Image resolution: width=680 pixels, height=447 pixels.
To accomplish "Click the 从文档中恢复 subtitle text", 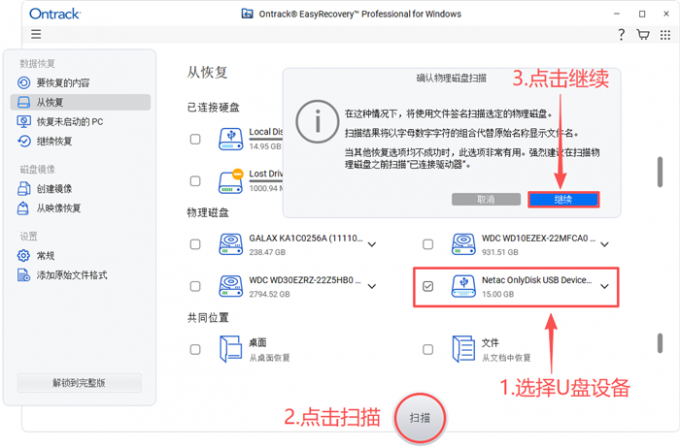I will tap(506, 358).
